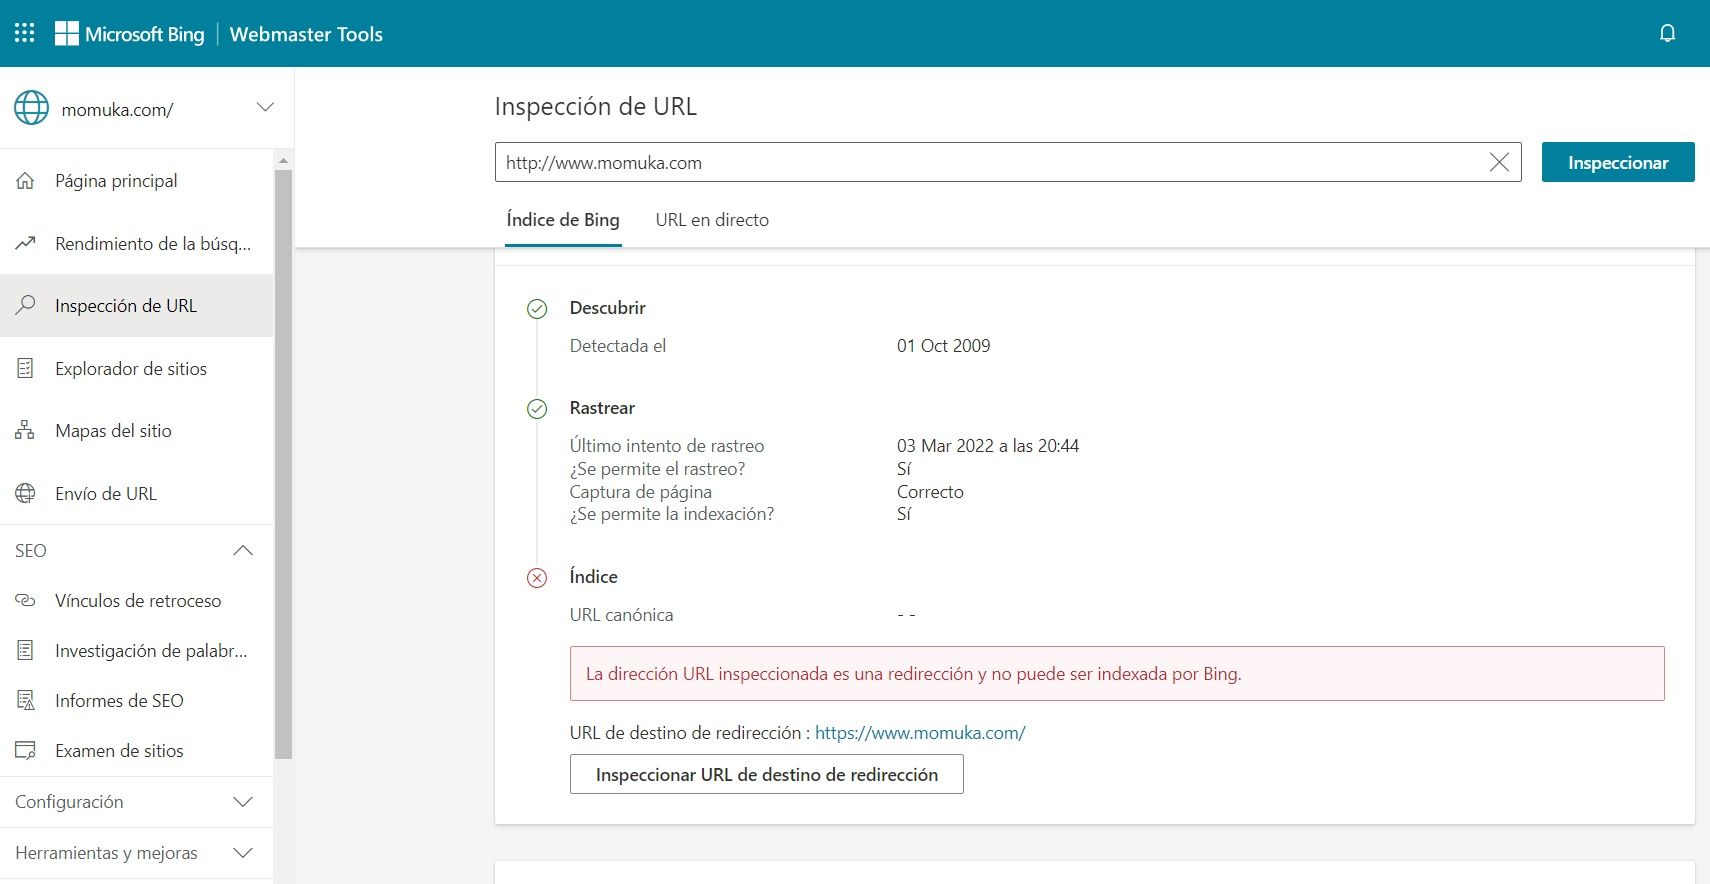Click the Microsoft Bing logo
This screenshot has width=1710, height=884.
(x=130, y=34)
